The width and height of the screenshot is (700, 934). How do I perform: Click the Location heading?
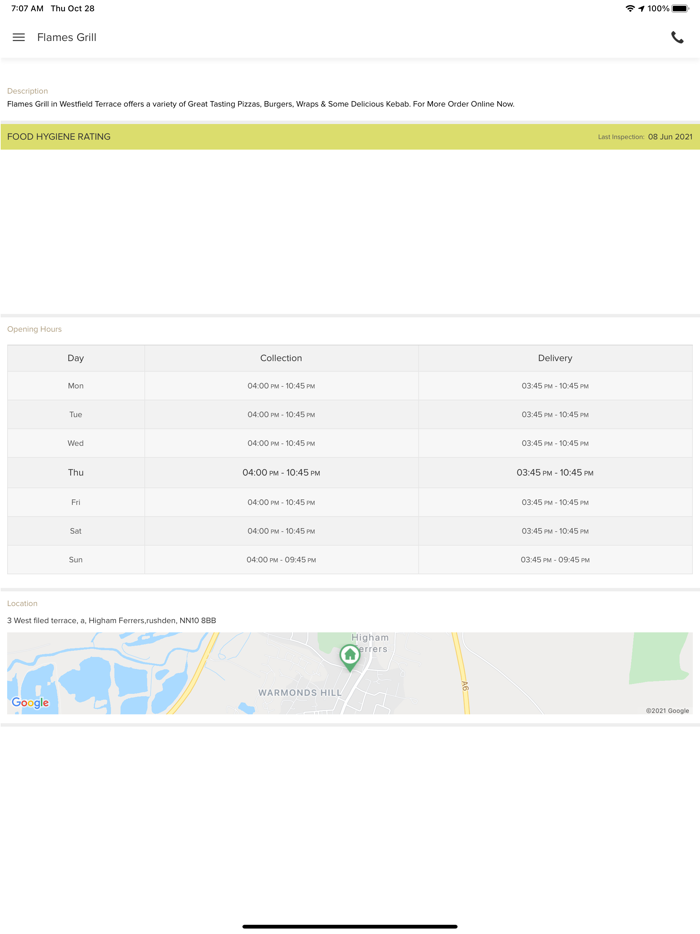coord(22,603)
